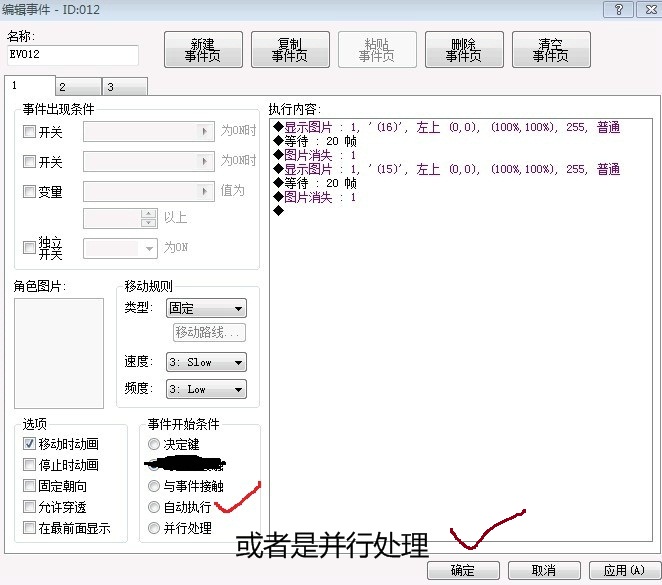Screen dimensions: 662x585
Task: Click the 移动路线... button
Action: [209, 333]
